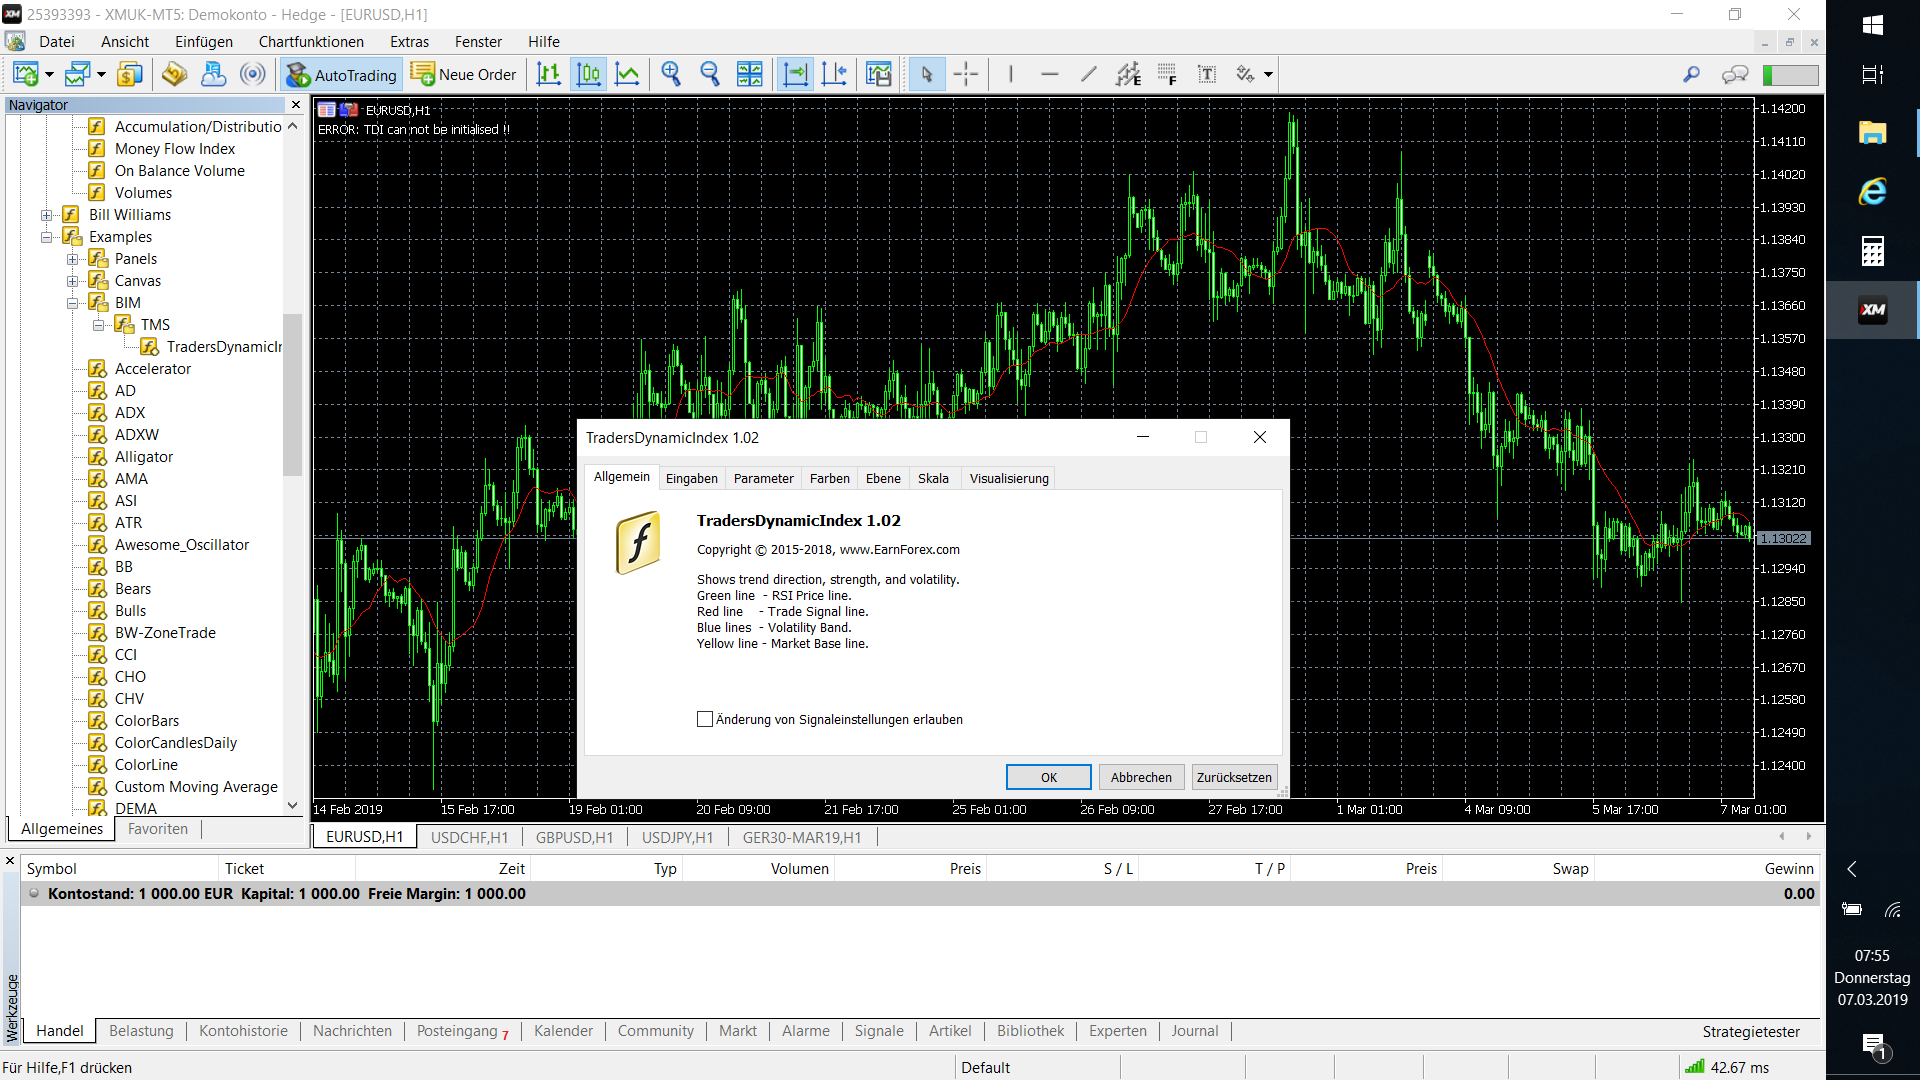Select the crosshair tool
The image size is (1920, 1080).
(966, 74)
